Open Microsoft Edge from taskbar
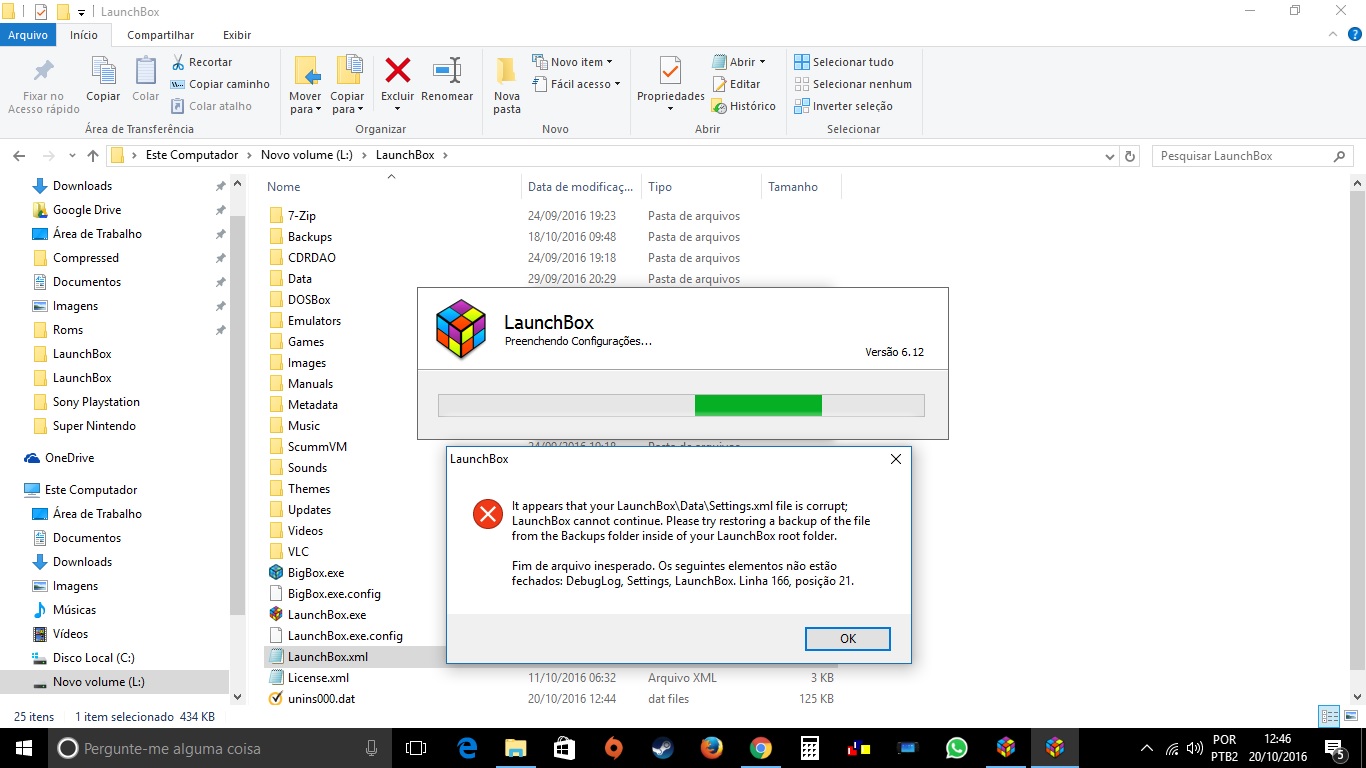 [x=467, y=748]
